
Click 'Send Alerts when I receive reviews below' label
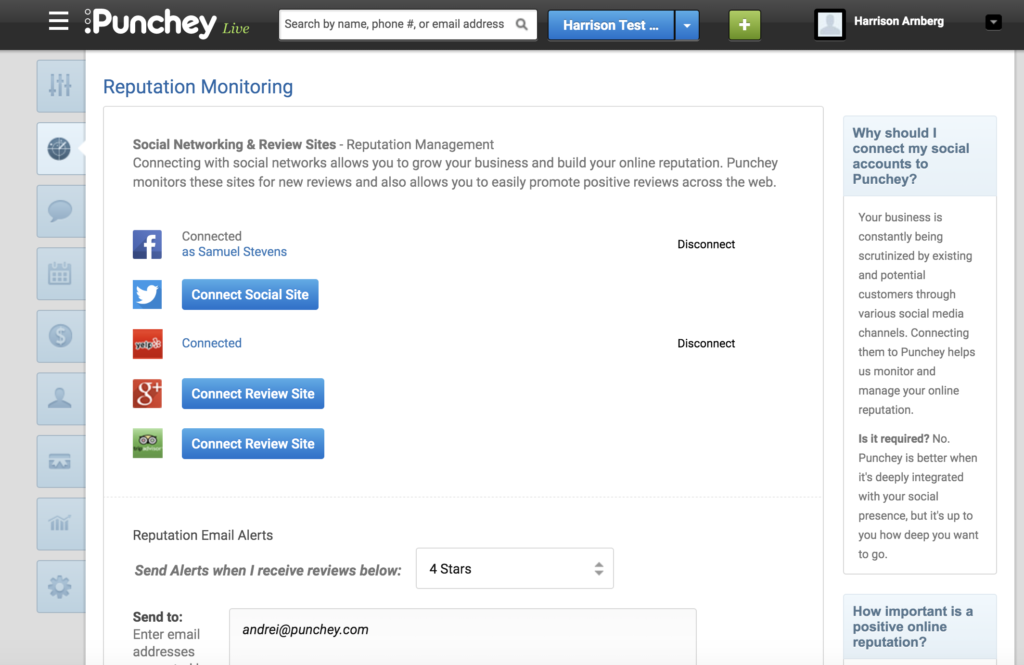(x=268, y=570)
